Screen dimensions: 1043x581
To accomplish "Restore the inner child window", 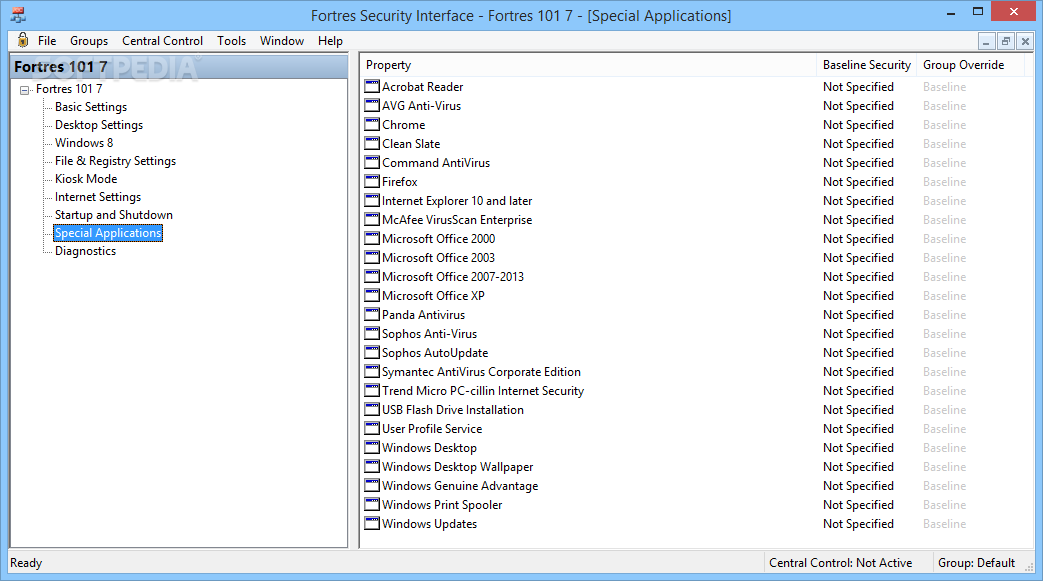I will pyautogui.click(x=1006, y=41).
